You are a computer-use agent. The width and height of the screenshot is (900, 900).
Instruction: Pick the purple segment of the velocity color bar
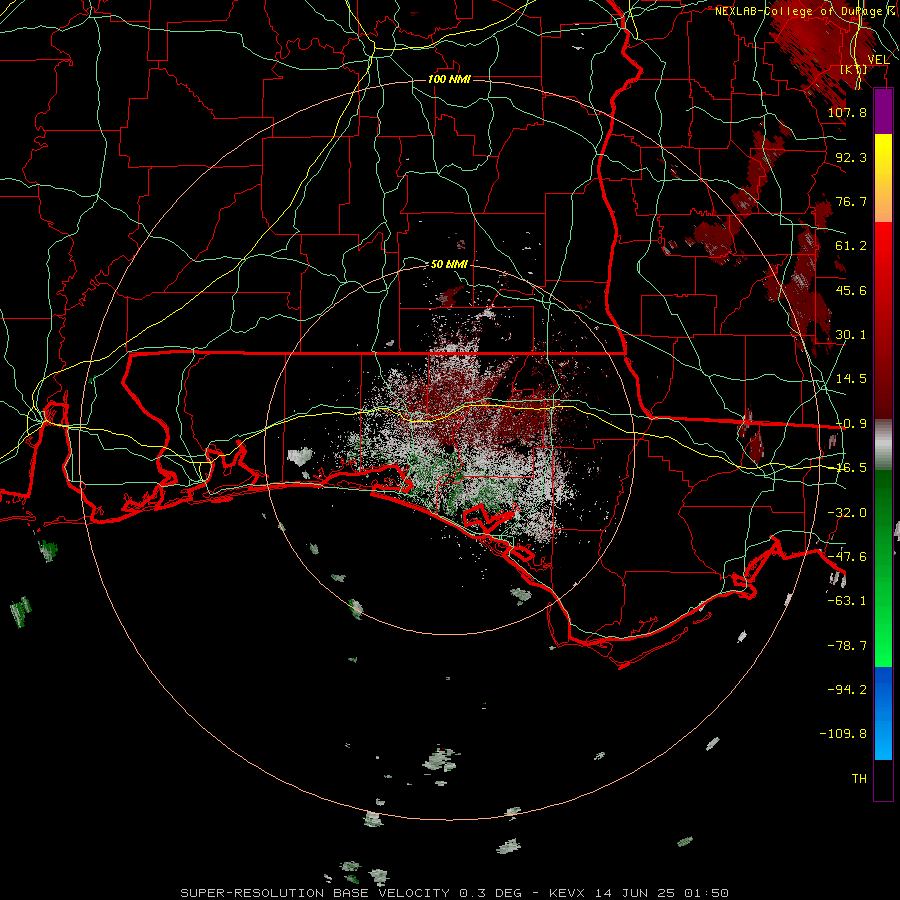pos(883,112)
